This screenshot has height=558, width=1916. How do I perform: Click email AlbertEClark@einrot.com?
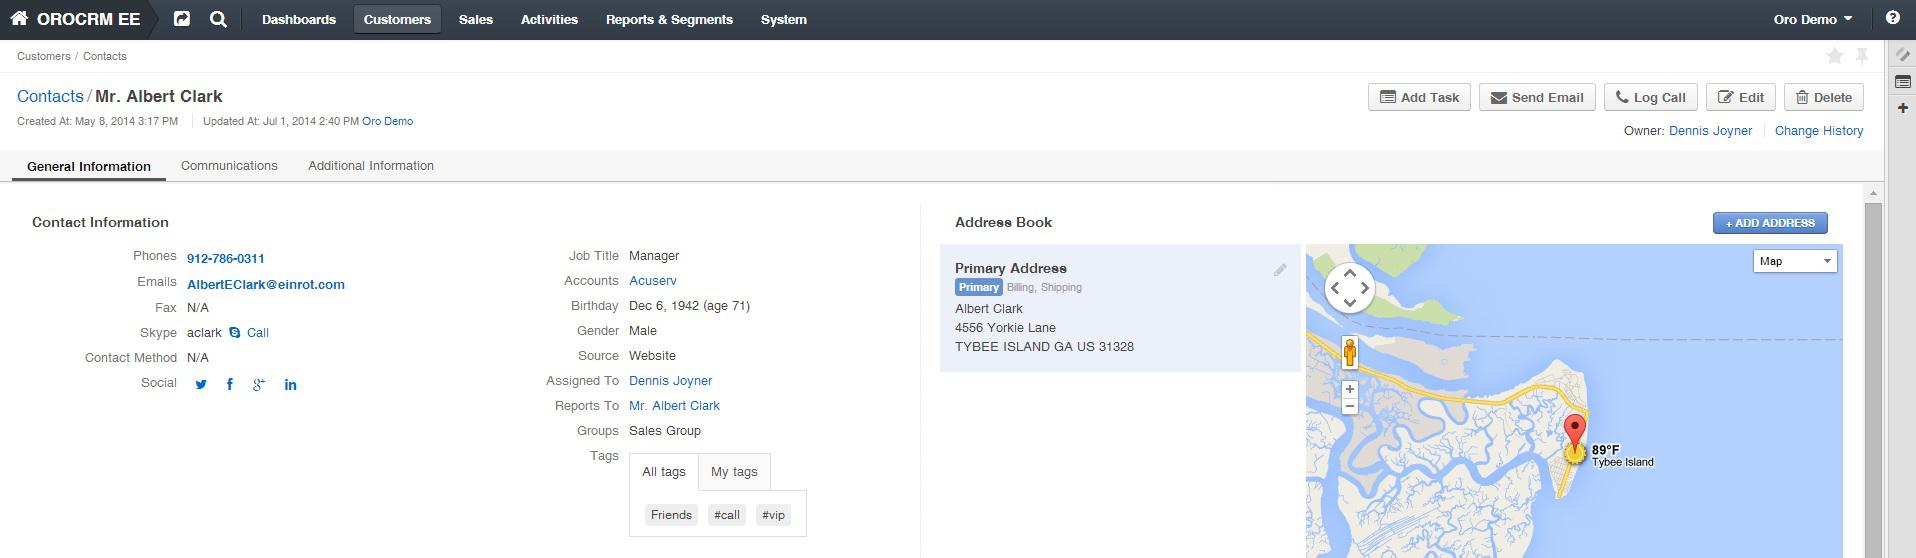click(x=266, y=284)
